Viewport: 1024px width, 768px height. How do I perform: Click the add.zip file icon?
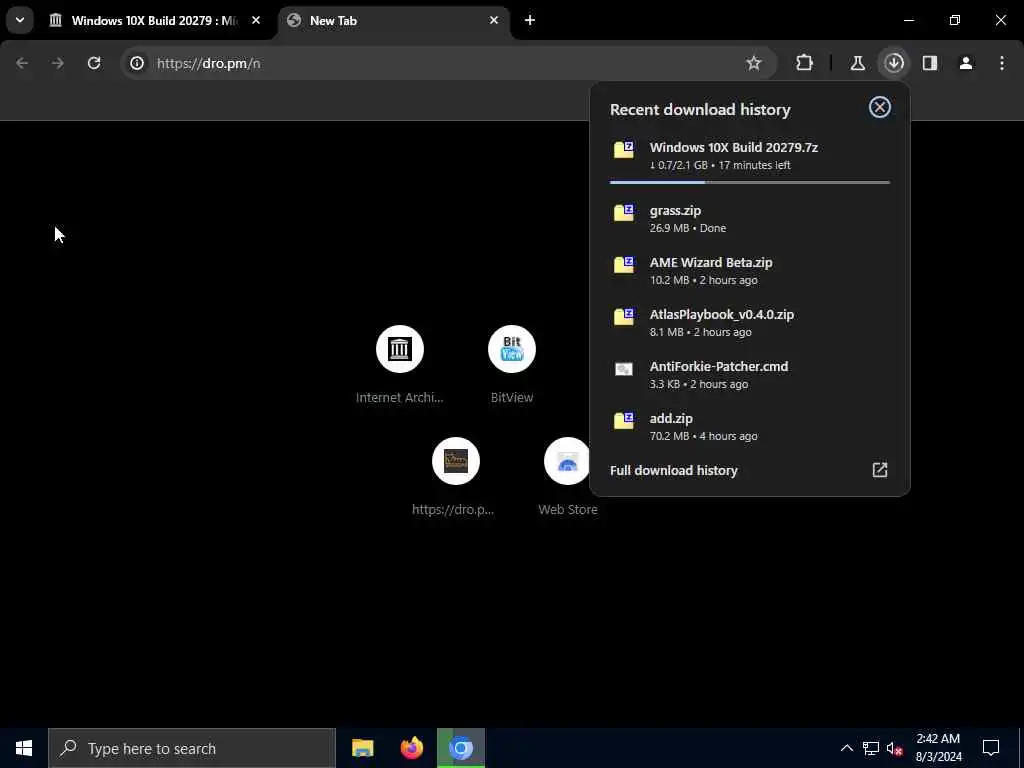click(x=624, y=421)
